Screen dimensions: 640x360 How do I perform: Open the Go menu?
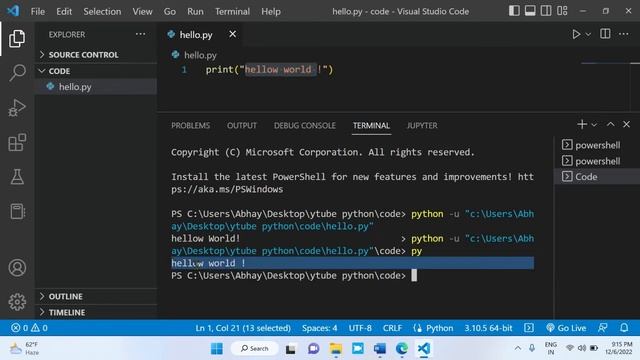pyautogui.click(x=169, y=11)
